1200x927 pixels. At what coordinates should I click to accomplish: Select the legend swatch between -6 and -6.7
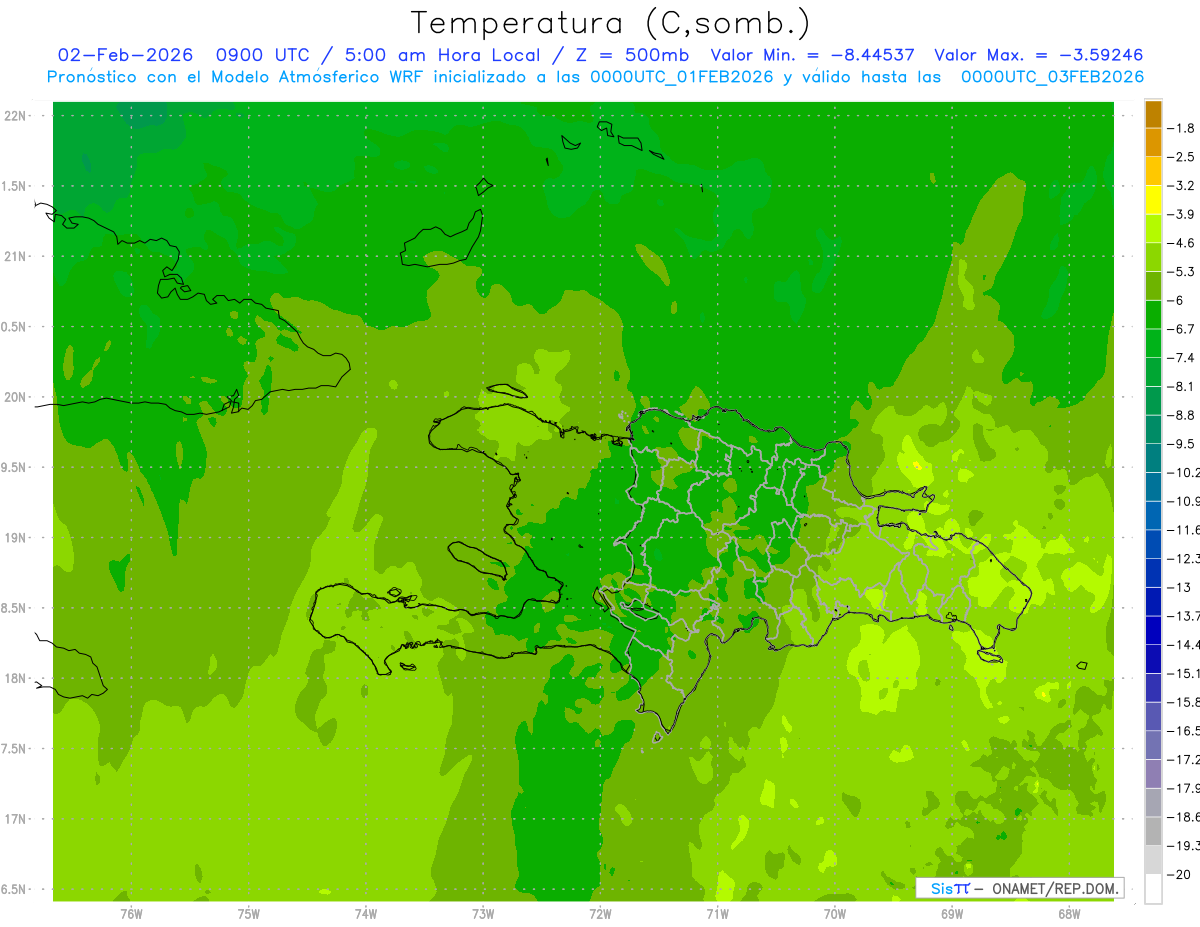coord(1153,315)
